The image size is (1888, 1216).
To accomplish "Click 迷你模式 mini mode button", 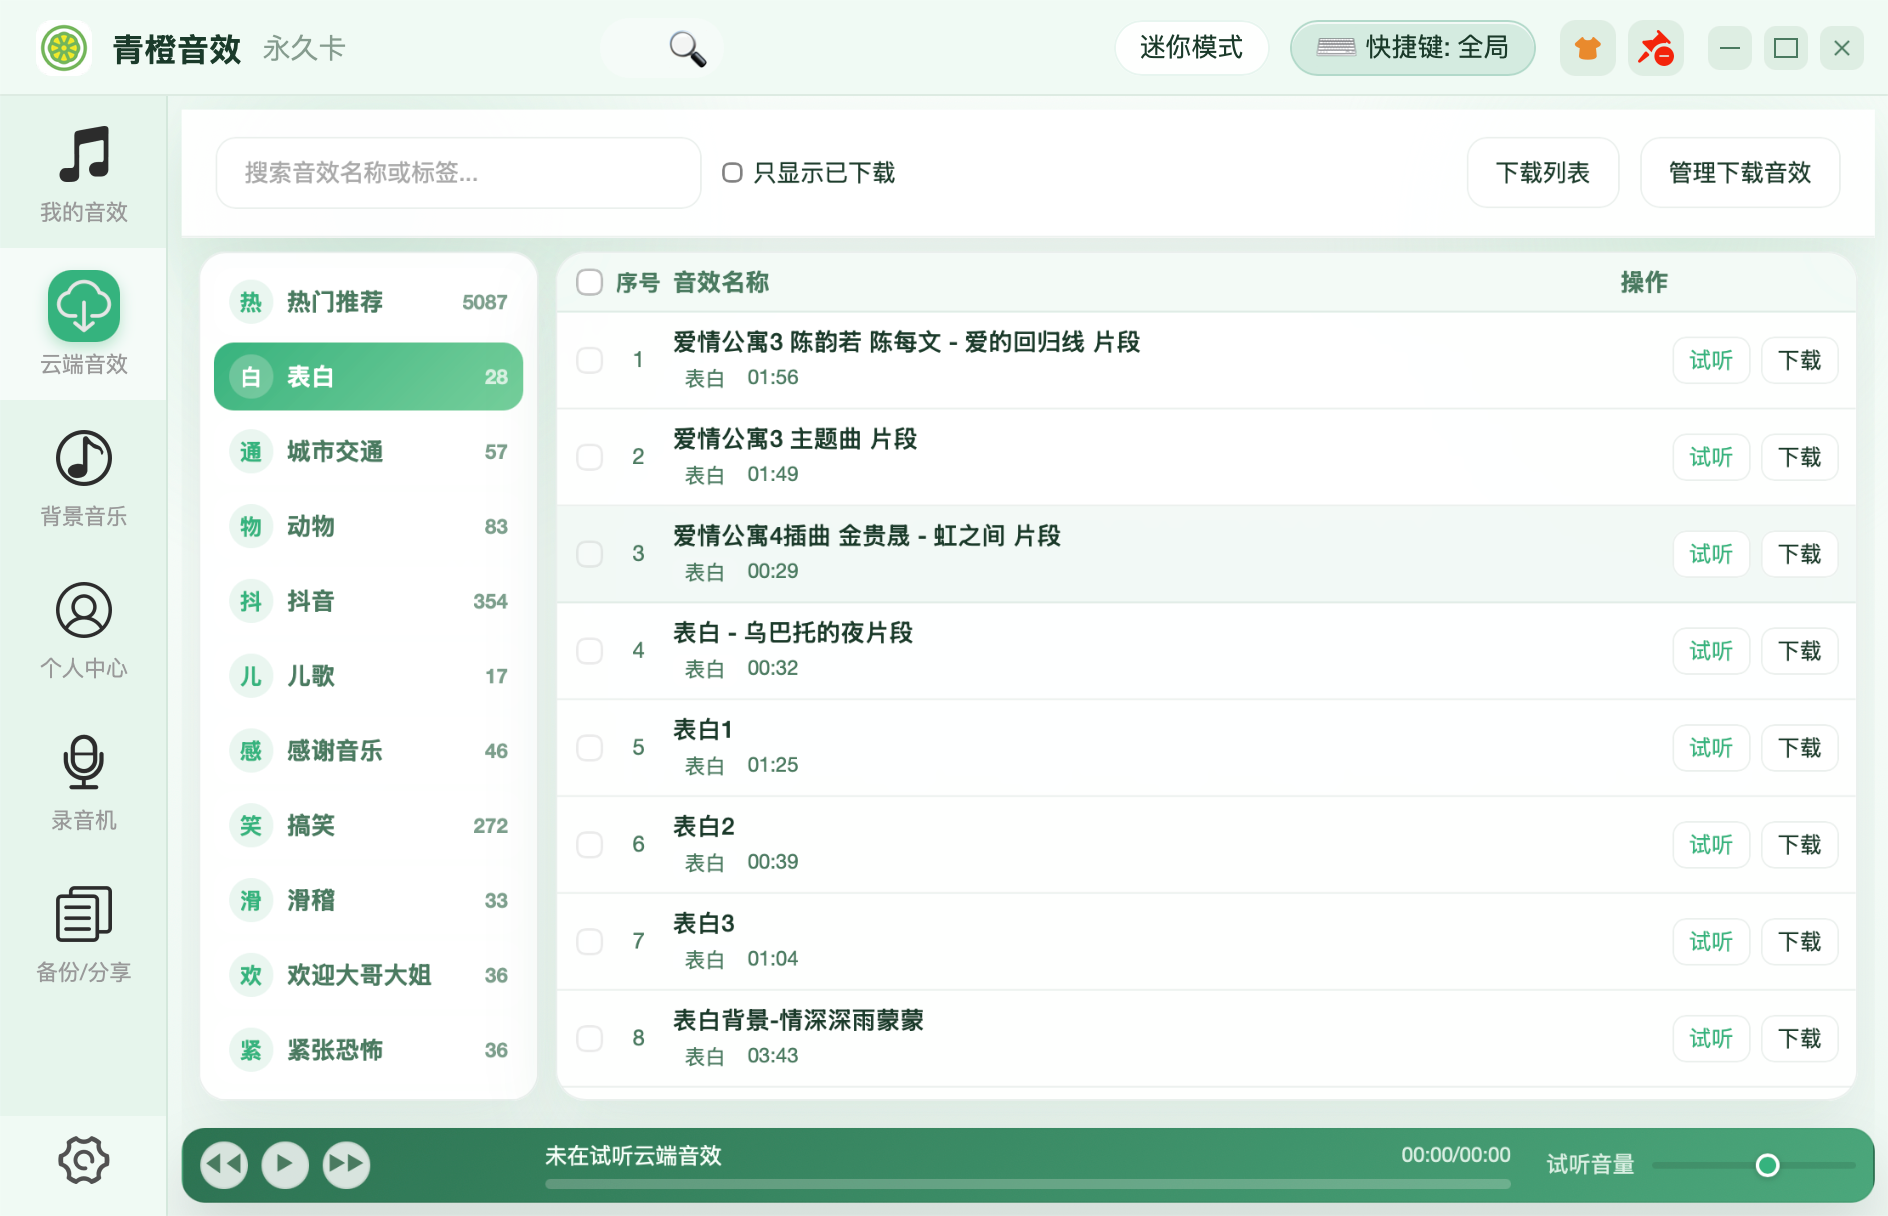I will [1191, 48].
